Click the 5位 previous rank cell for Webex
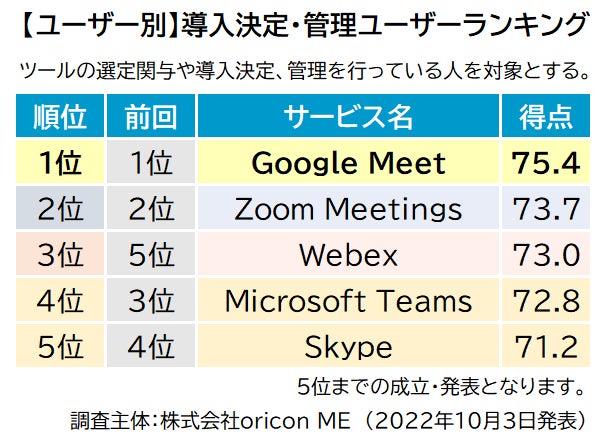The width and height of the screenshot is (606, 437). click(151, 253)
